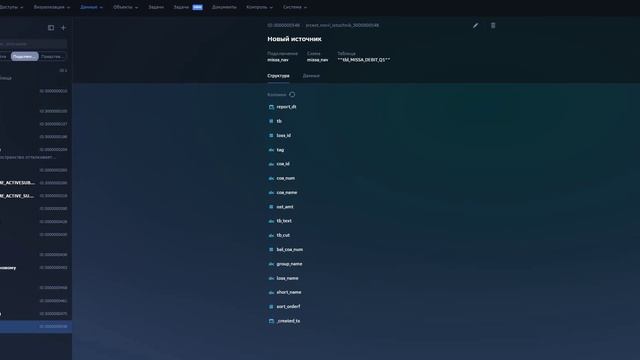The image size is (640, 360).
Task: Open the Документы menu item
Action: [224, 7]
